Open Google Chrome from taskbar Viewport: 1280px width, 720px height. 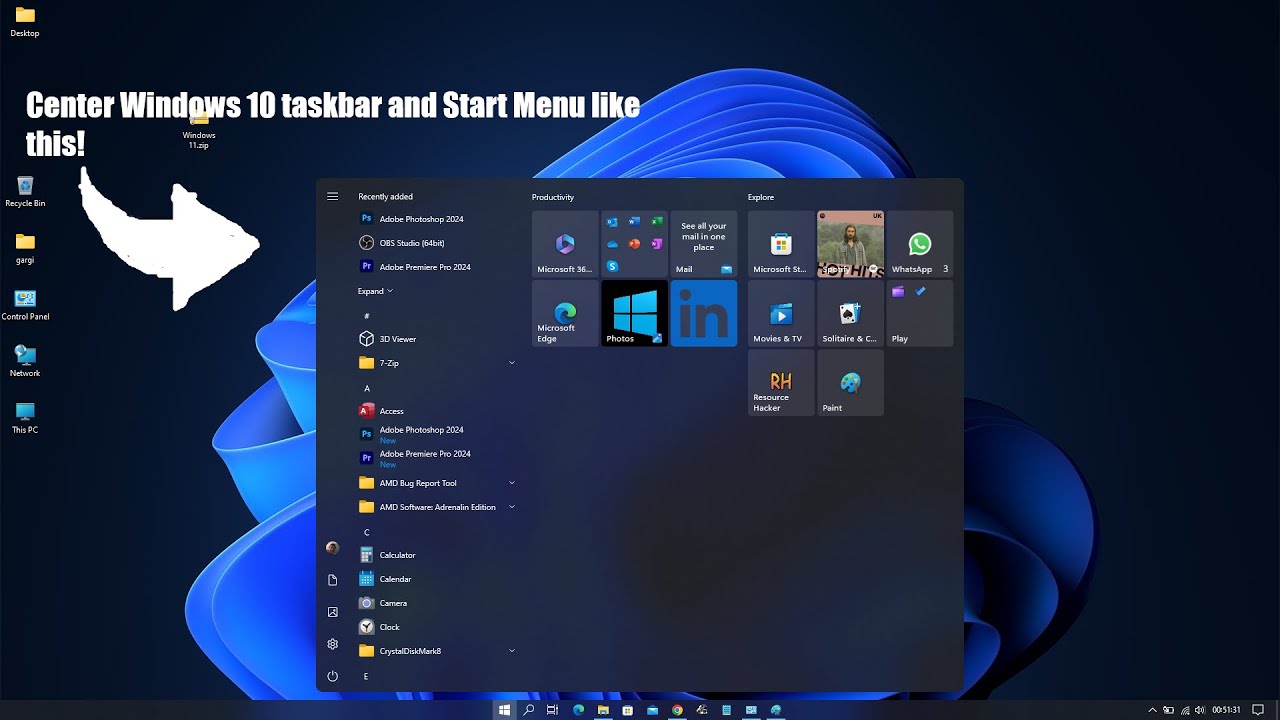[x=677, y=710]
